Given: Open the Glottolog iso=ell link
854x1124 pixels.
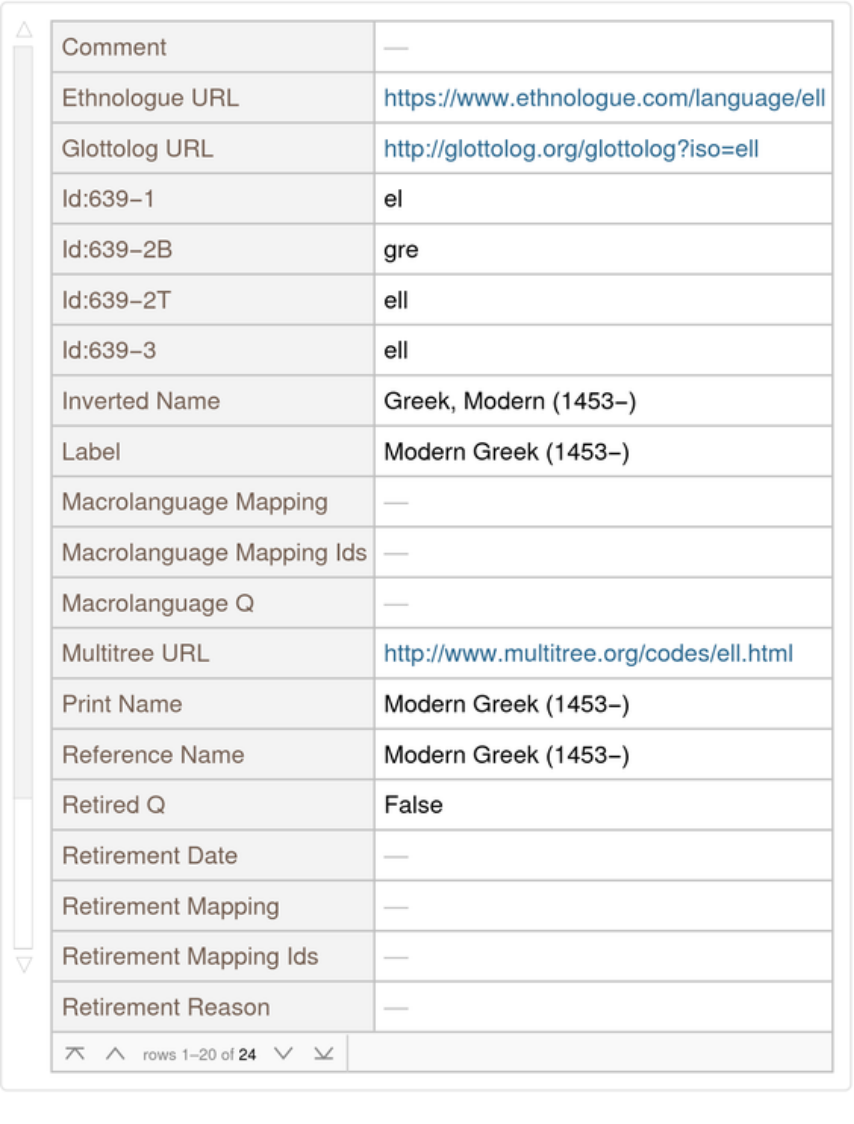Looking at the screenshot, I should pos(571,149).
